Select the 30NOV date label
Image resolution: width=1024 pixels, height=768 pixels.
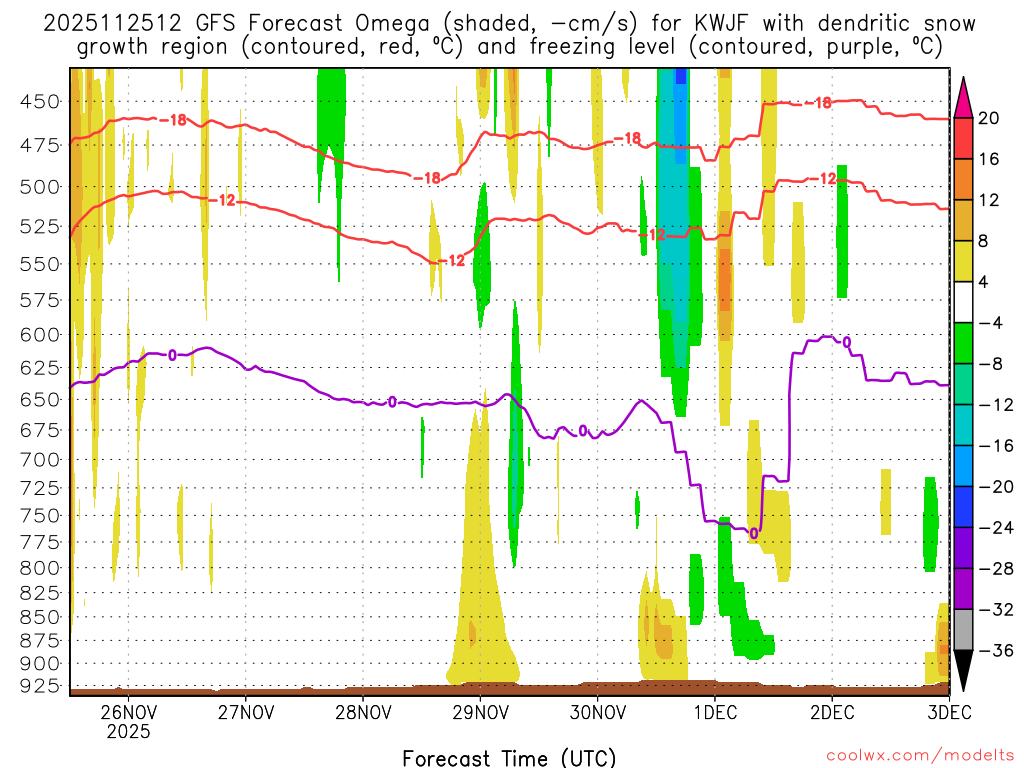click(598, 712)
